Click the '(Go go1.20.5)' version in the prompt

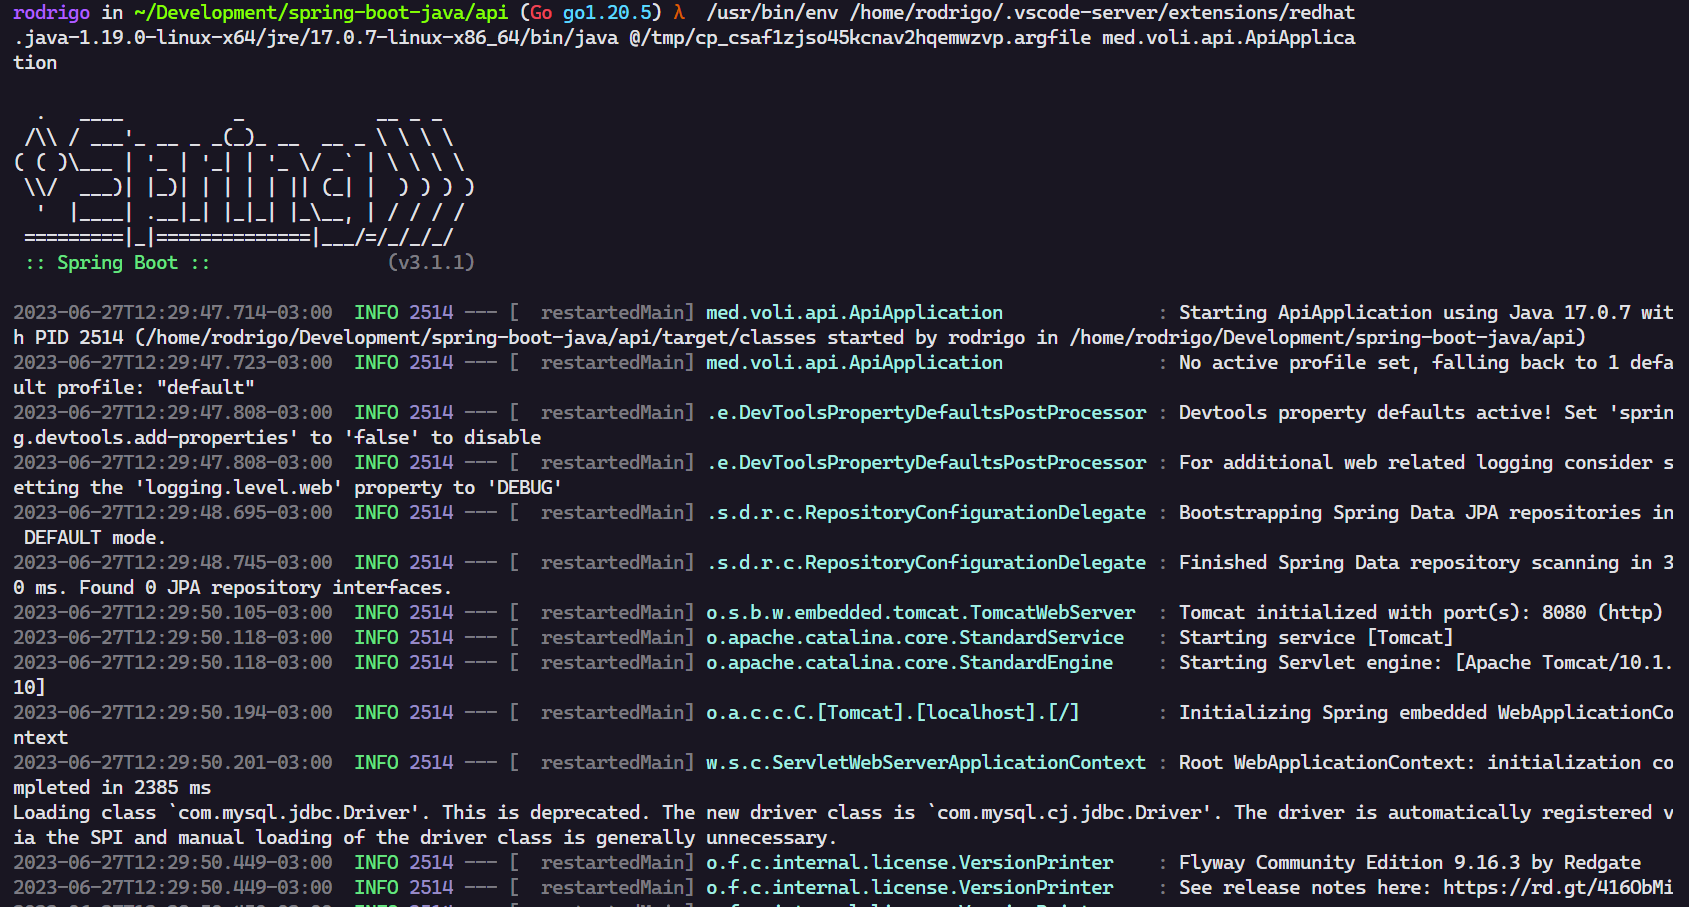[x=591, y=12]
